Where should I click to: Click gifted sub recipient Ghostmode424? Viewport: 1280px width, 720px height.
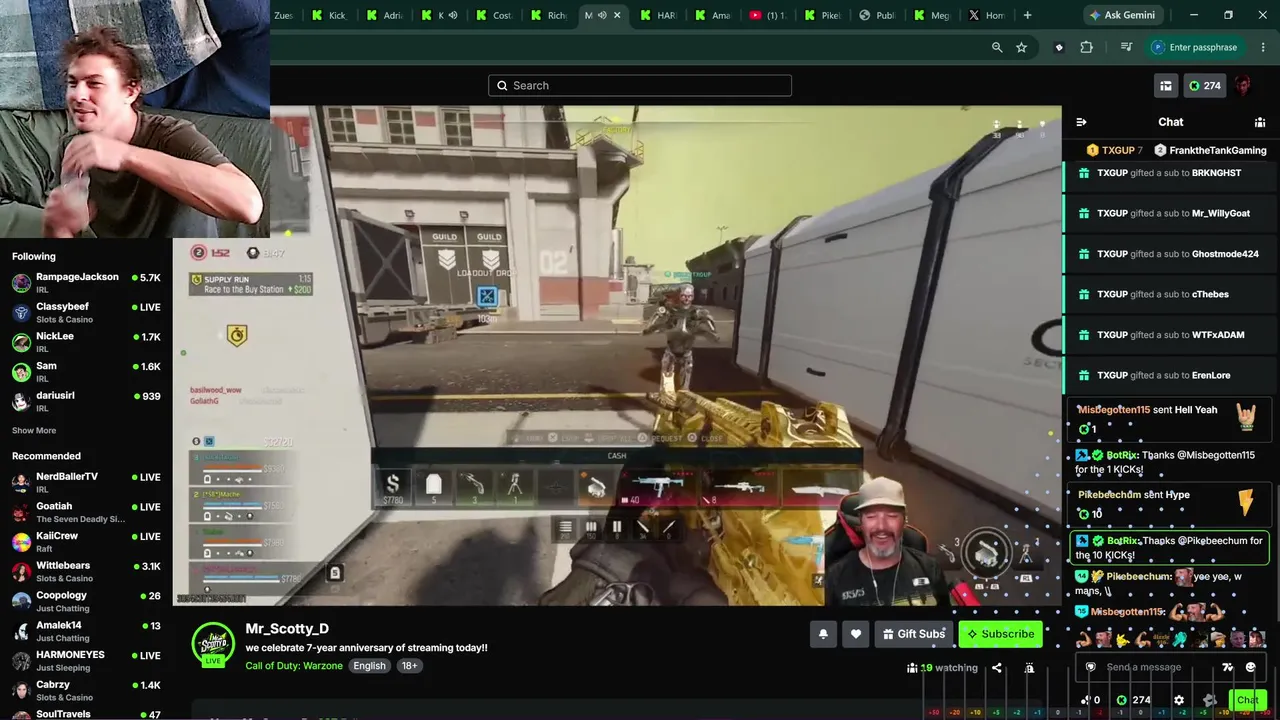pos(1225,254)
